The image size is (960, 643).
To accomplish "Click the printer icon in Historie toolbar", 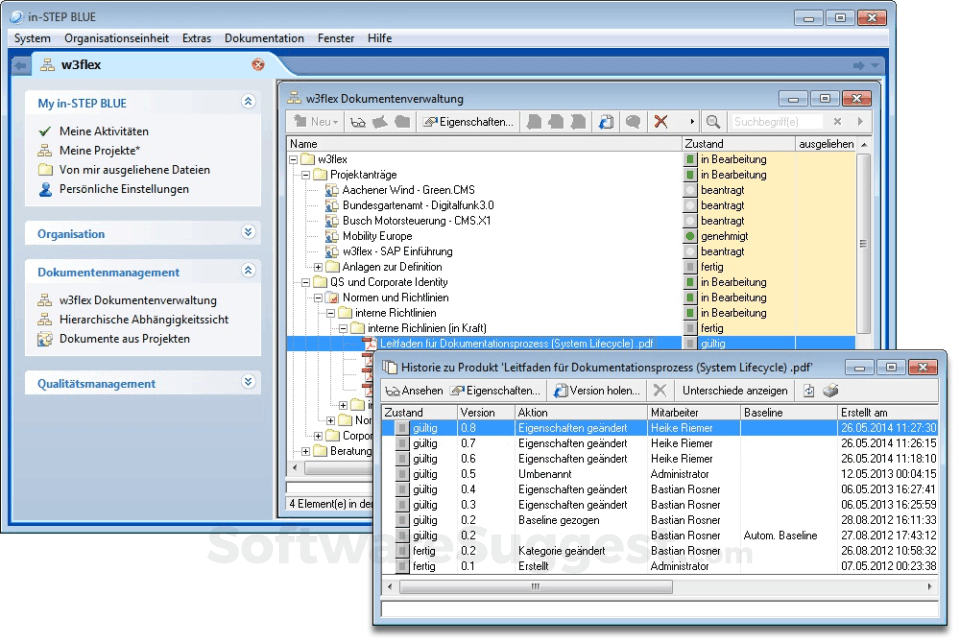I will [x=830, y=391].
